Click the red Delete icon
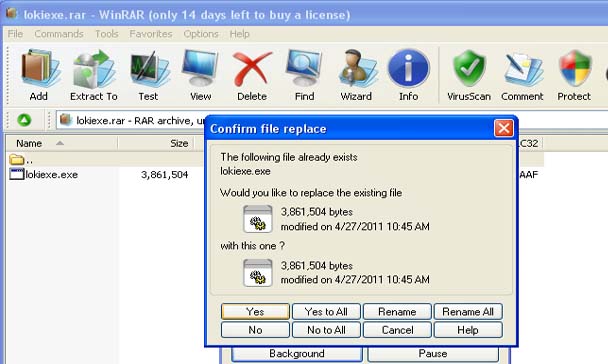The image size is (608, 364). pos(252,69)
